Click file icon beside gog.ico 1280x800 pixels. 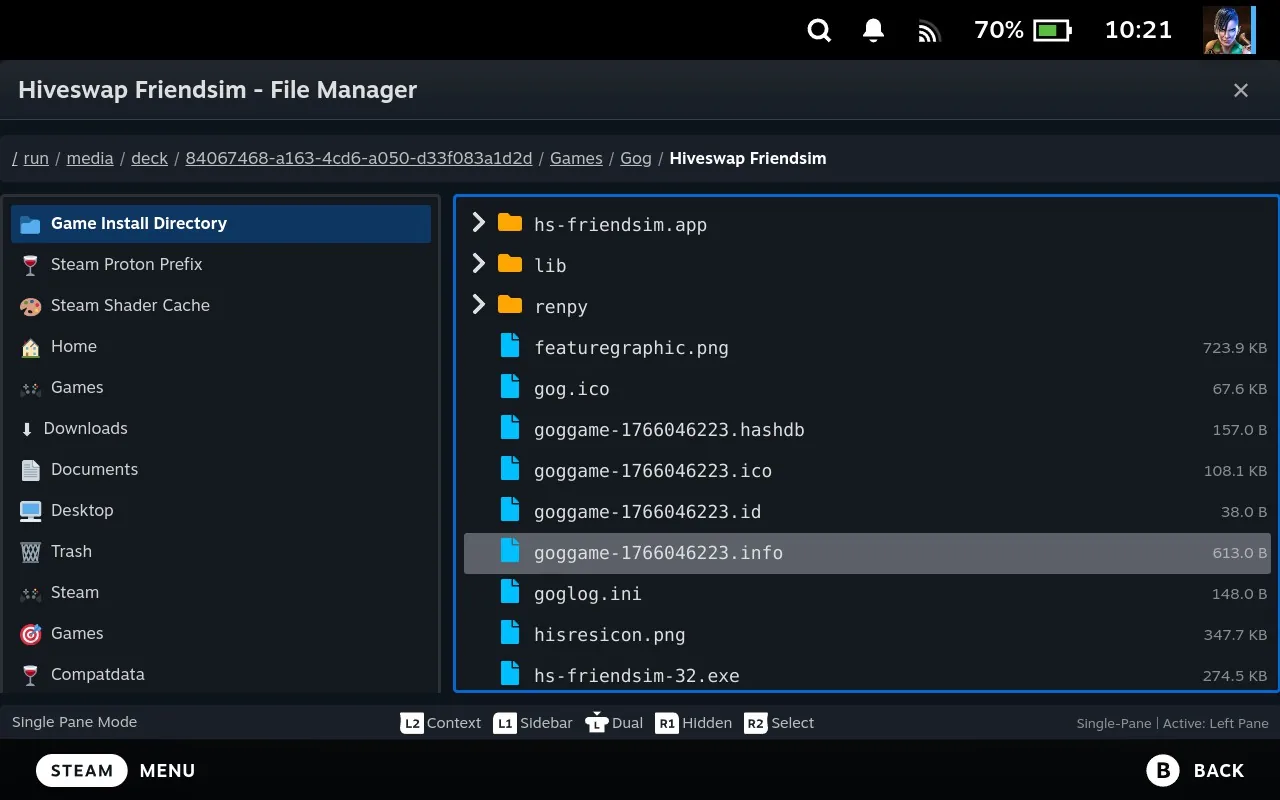coord(510,387)
